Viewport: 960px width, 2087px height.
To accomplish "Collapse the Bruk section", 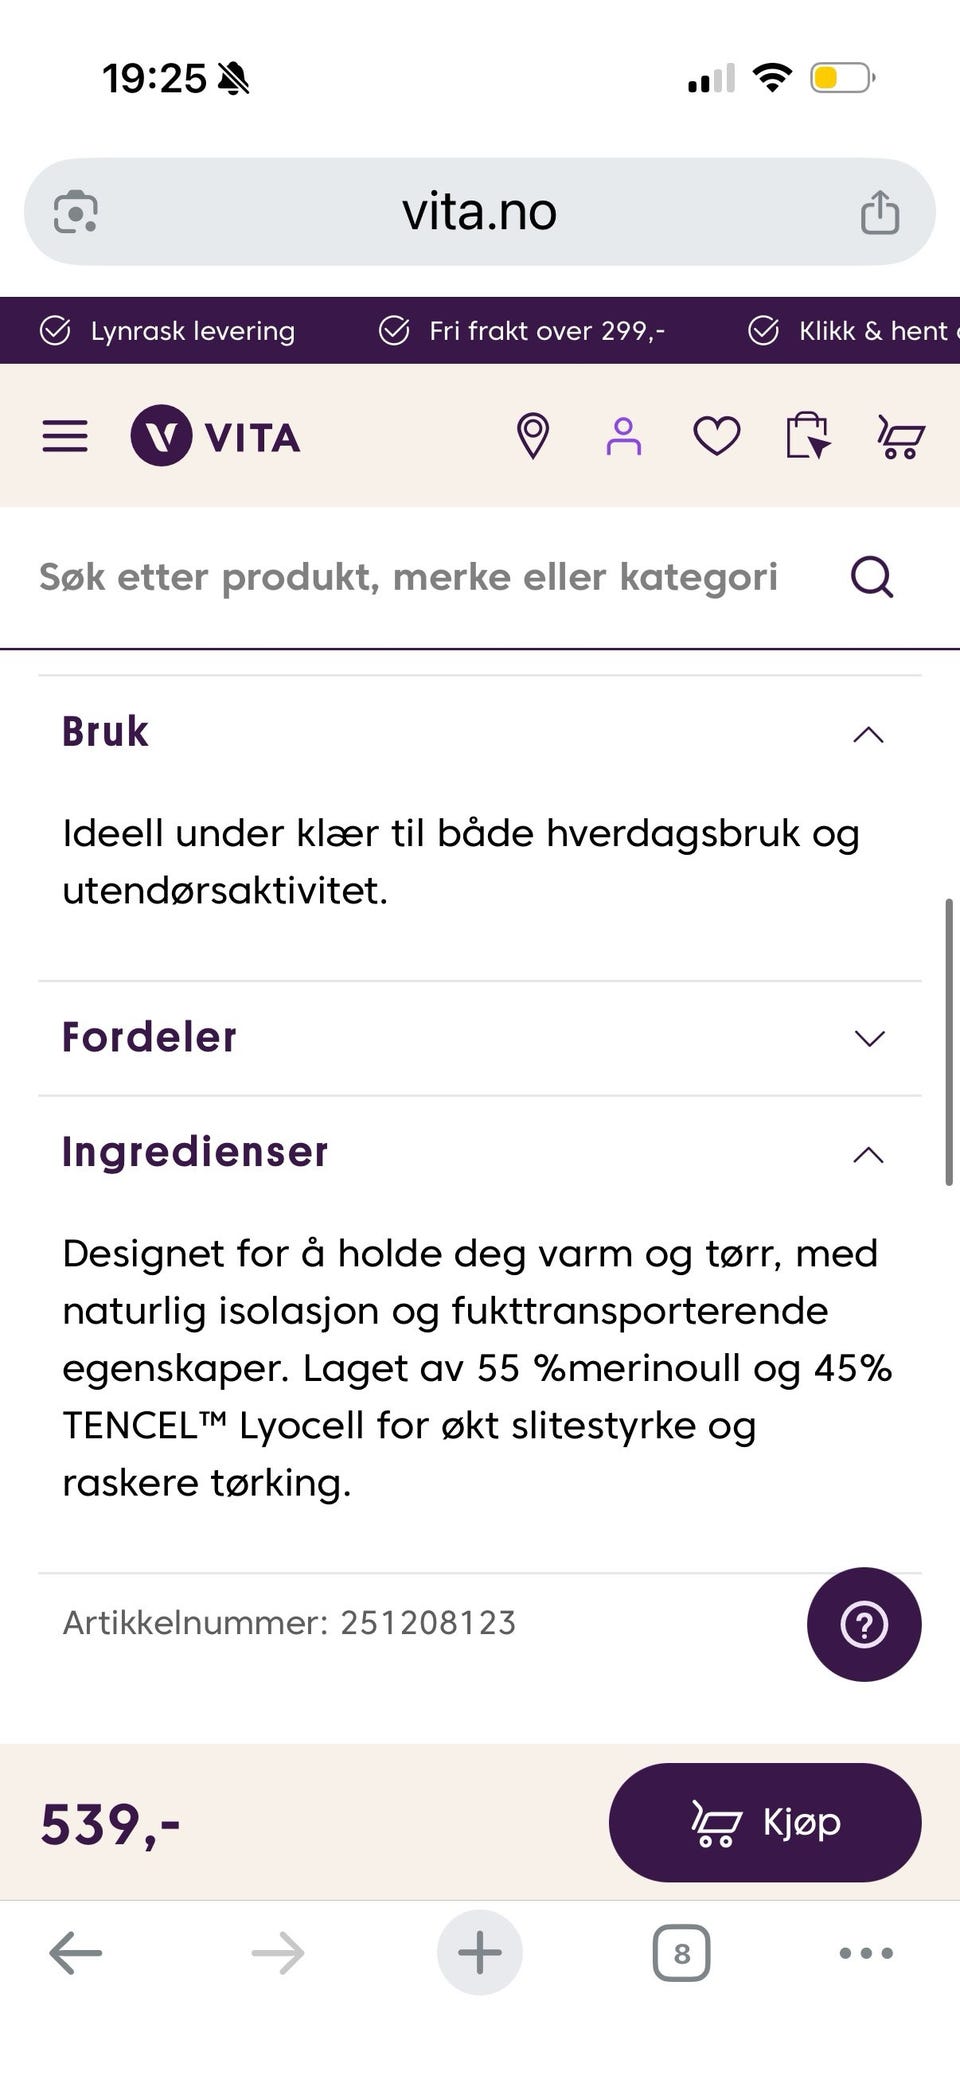I will (x=480, y=733).
